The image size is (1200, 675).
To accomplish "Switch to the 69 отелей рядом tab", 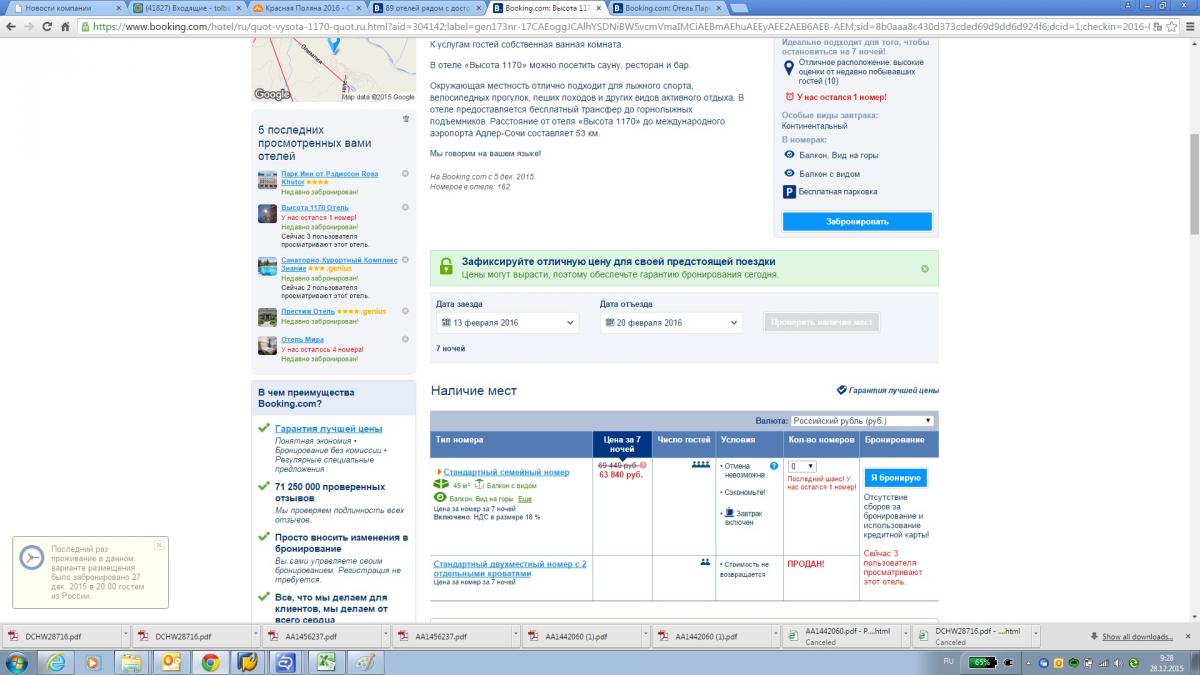I will point(427,8).
